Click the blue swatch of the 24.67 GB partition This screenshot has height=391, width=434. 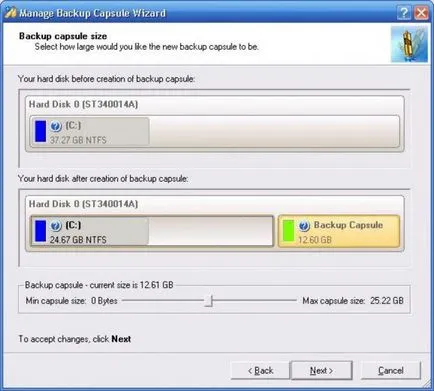coord(40,231)
